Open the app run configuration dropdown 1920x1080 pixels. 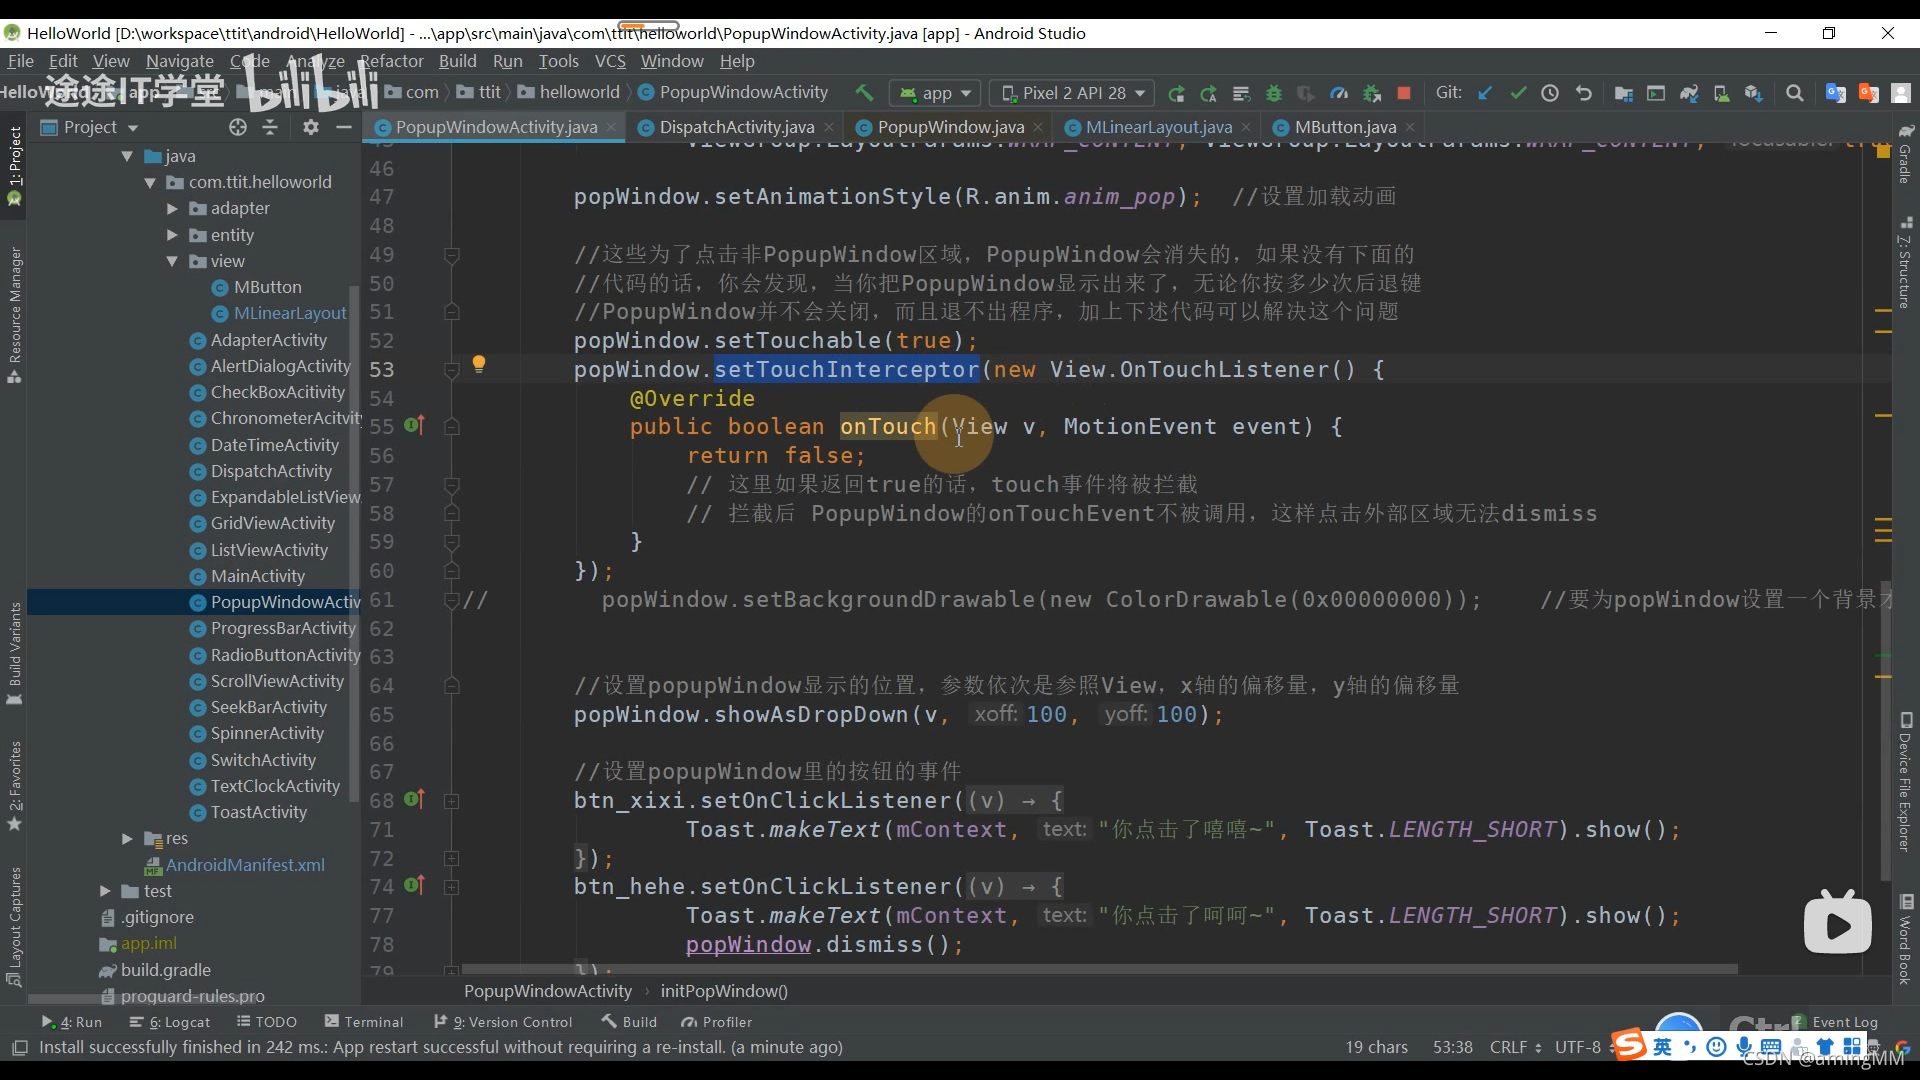click(x=935, y=93)
